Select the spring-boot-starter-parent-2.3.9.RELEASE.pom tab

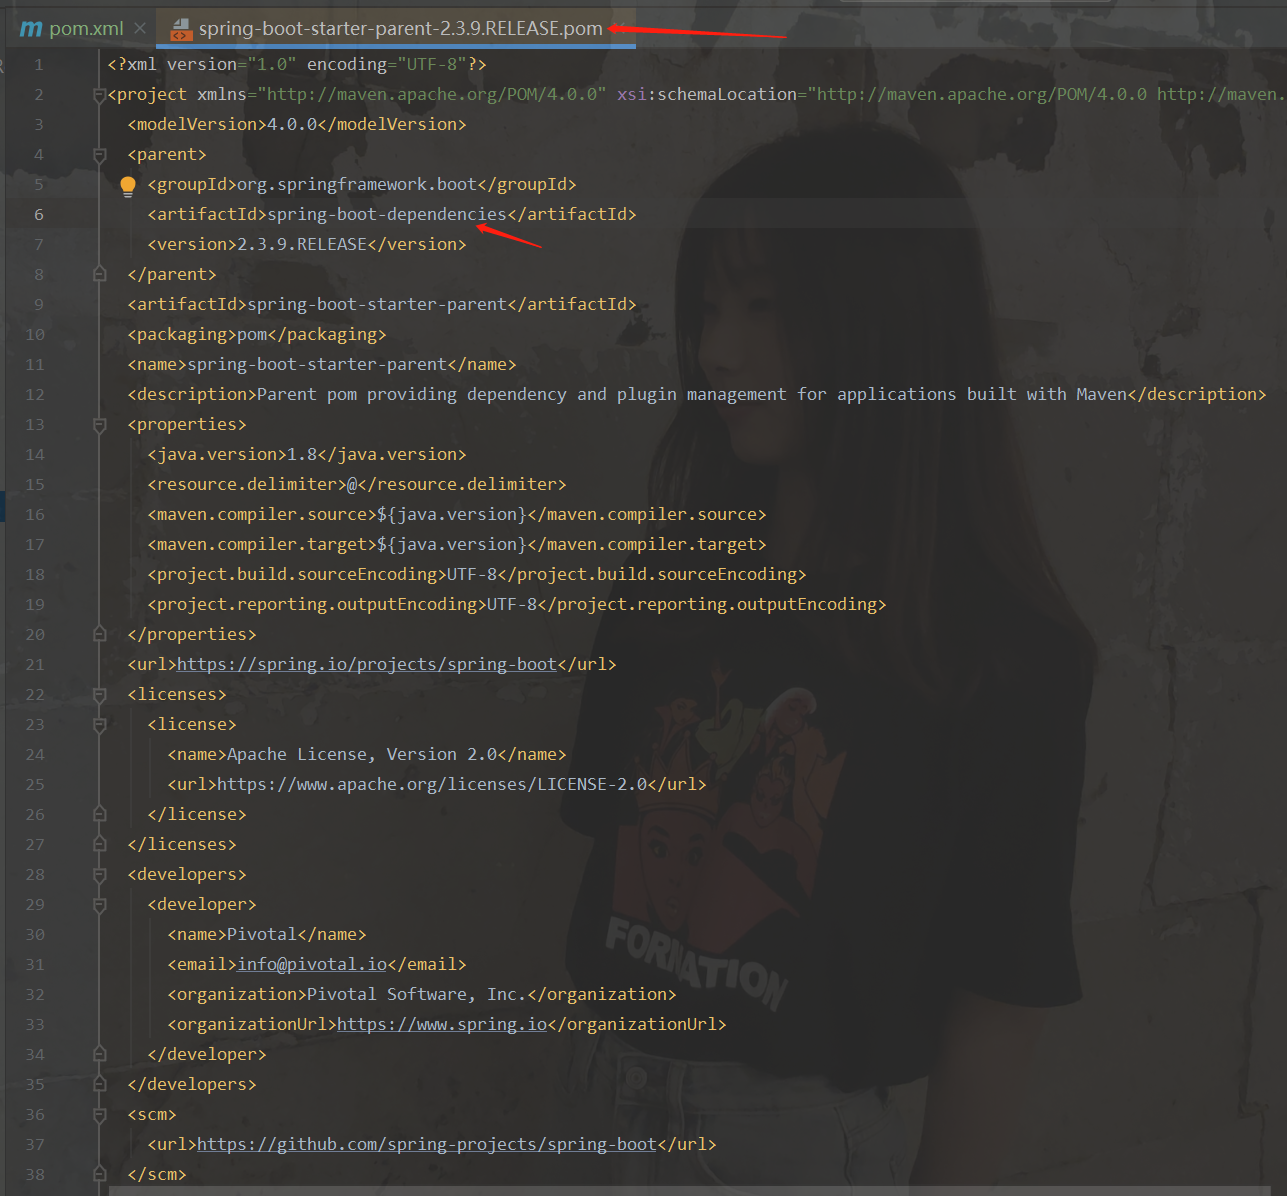click(400, 29)
